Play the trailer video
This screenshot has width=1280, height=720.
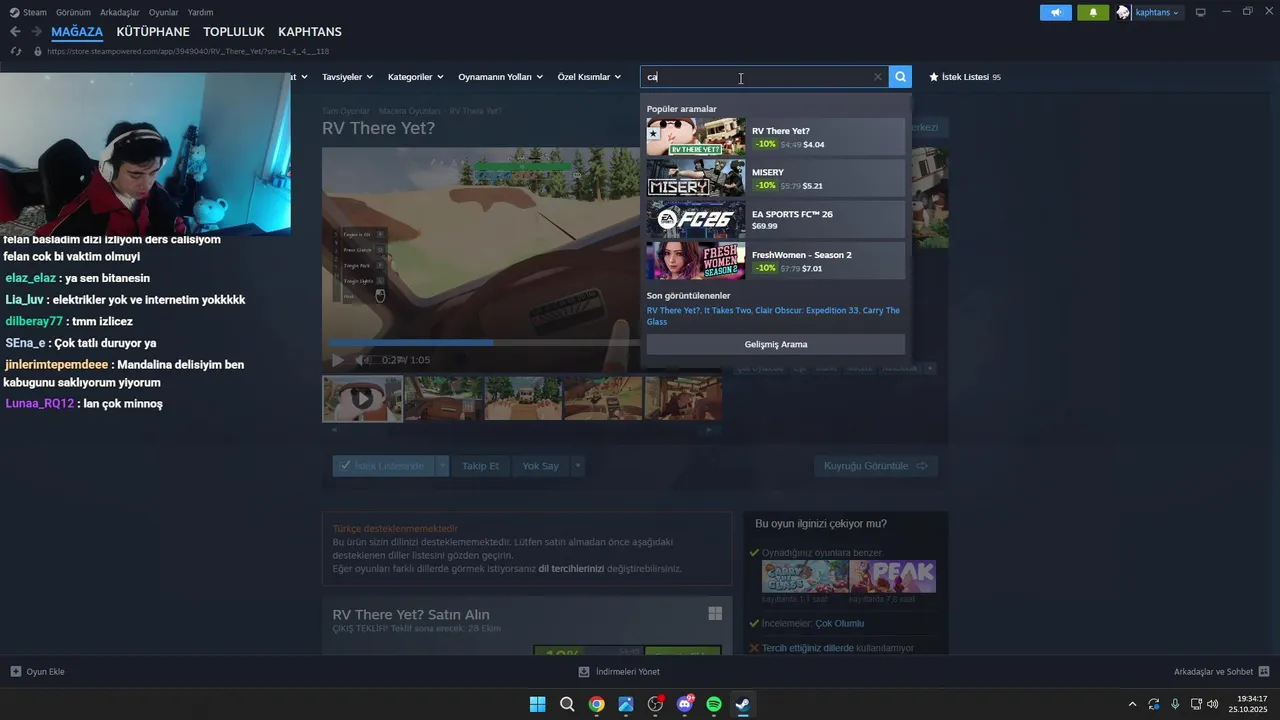[x=338, y=360]
